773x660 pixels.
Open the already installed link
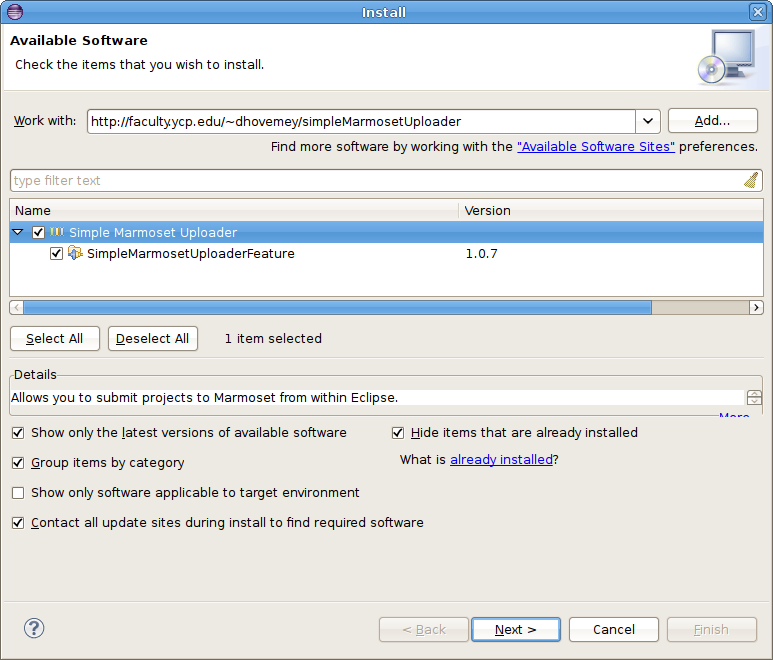click(x=501, y=460)
